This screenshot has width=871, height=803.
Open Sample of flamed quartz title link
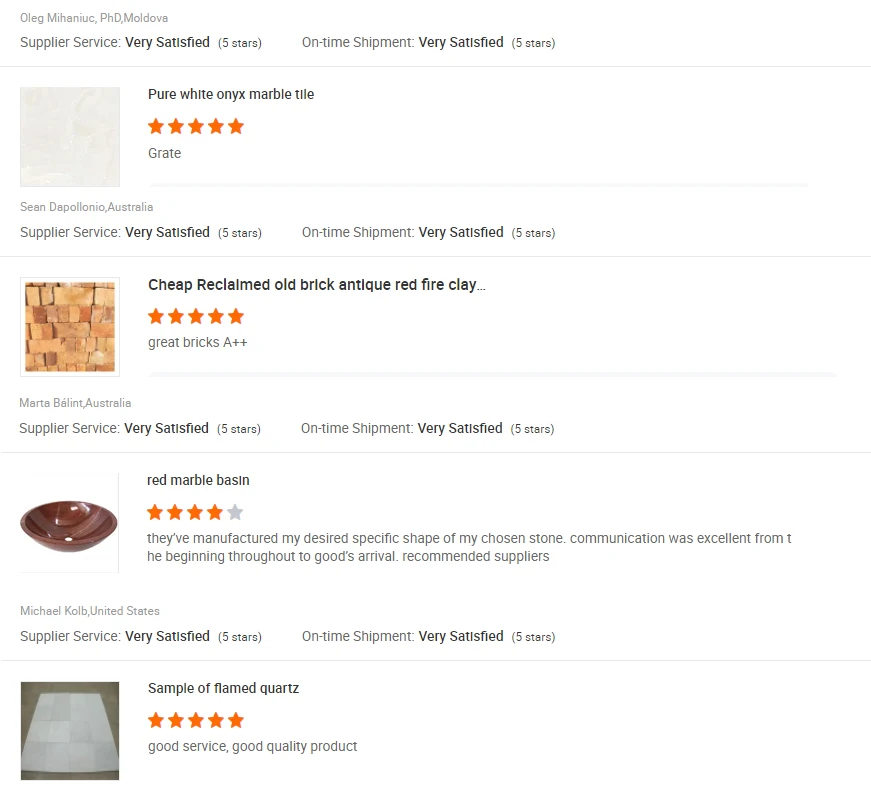pos(223,689)
